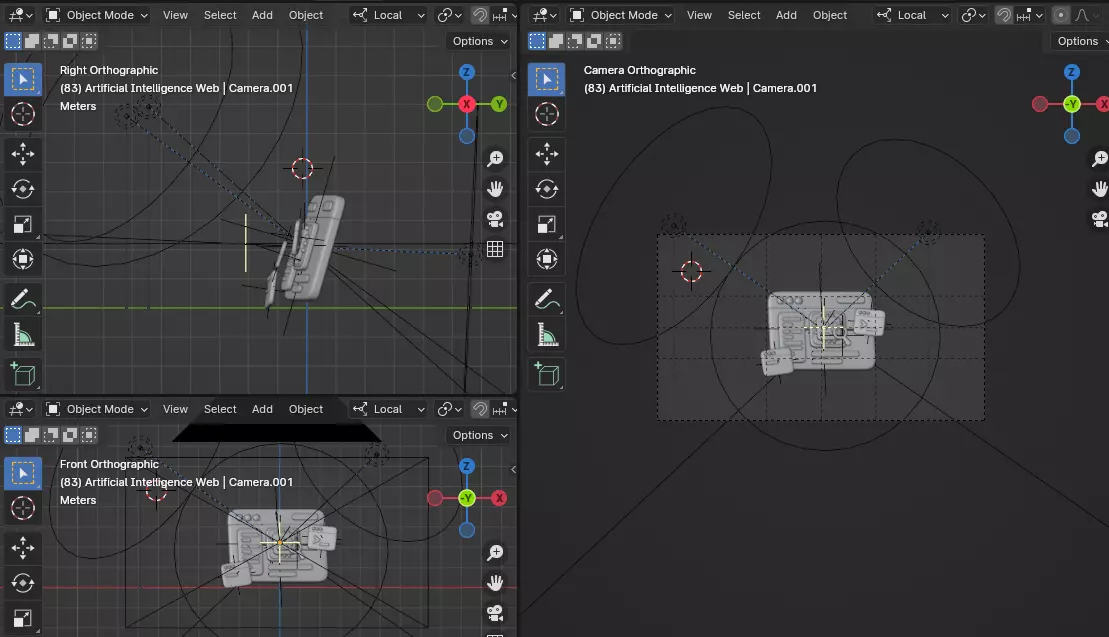
Task: Expand Options dropdown in Front Orthographic viewport
Action: [x=480, y=435]
